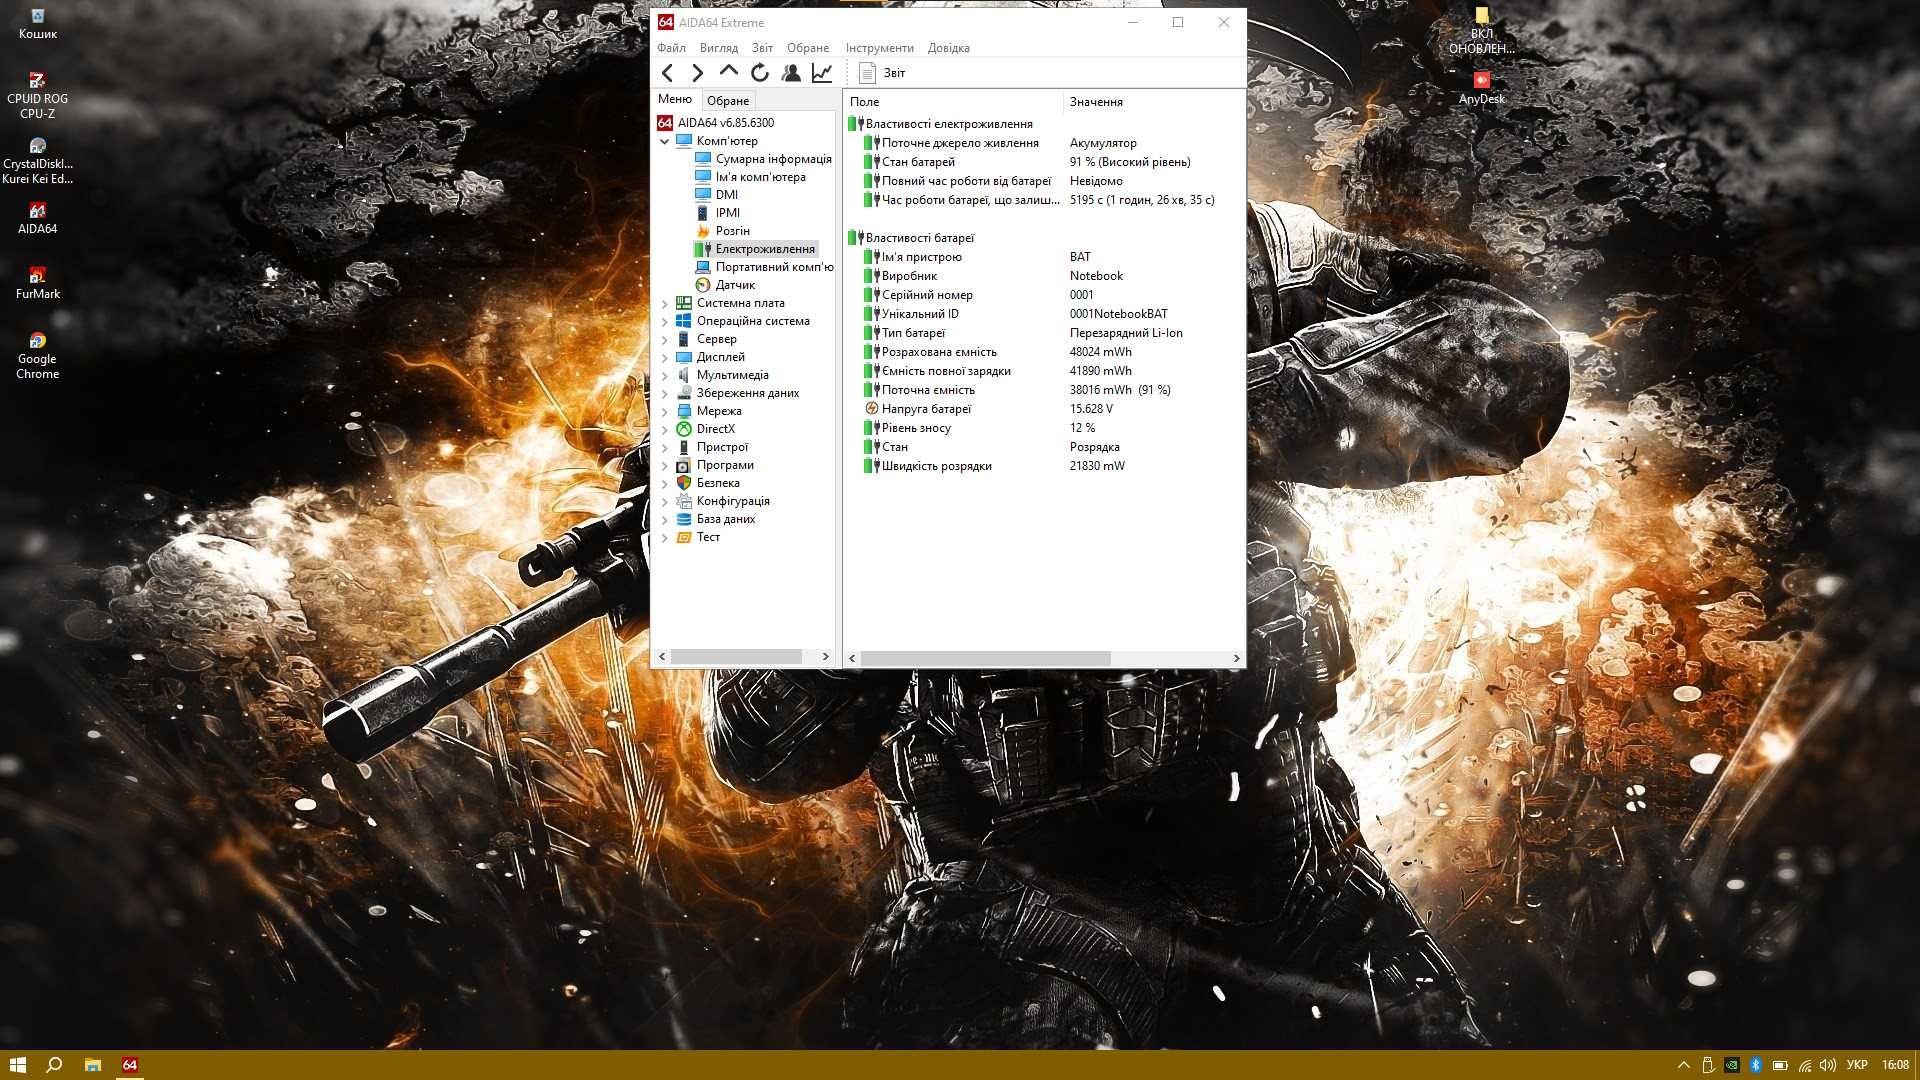Collapse the Комп'ютер tree node
The image size is (1920, 1080).
tap(664, 141)
